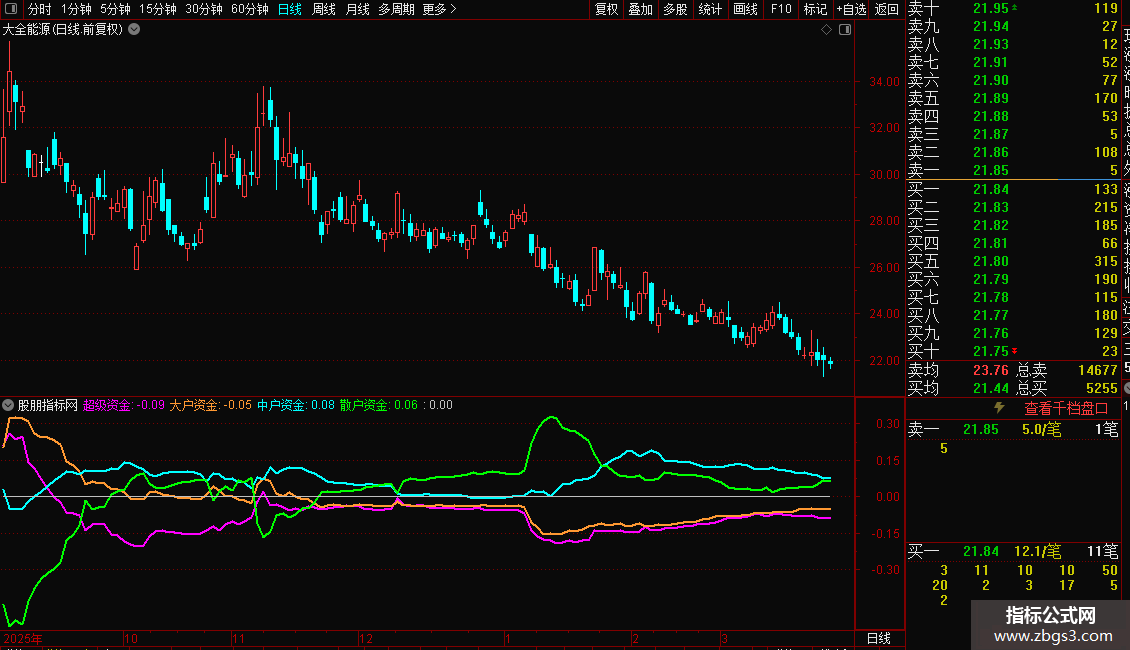This screenshot has height=650, width=1130.
Task: Add stock with +自选 button
Action: [x=851, y=9]
